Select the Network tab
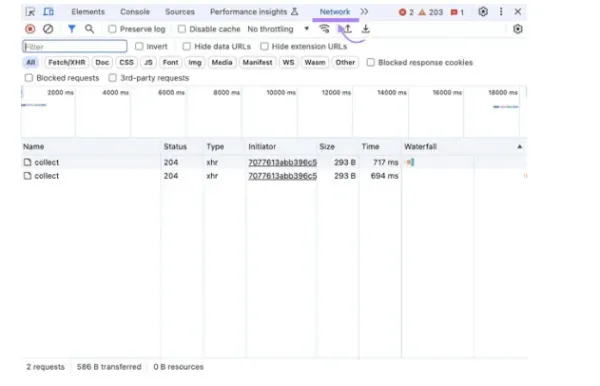Image resolution: width=600 pixels, height=386 pixels. [335, 12]
